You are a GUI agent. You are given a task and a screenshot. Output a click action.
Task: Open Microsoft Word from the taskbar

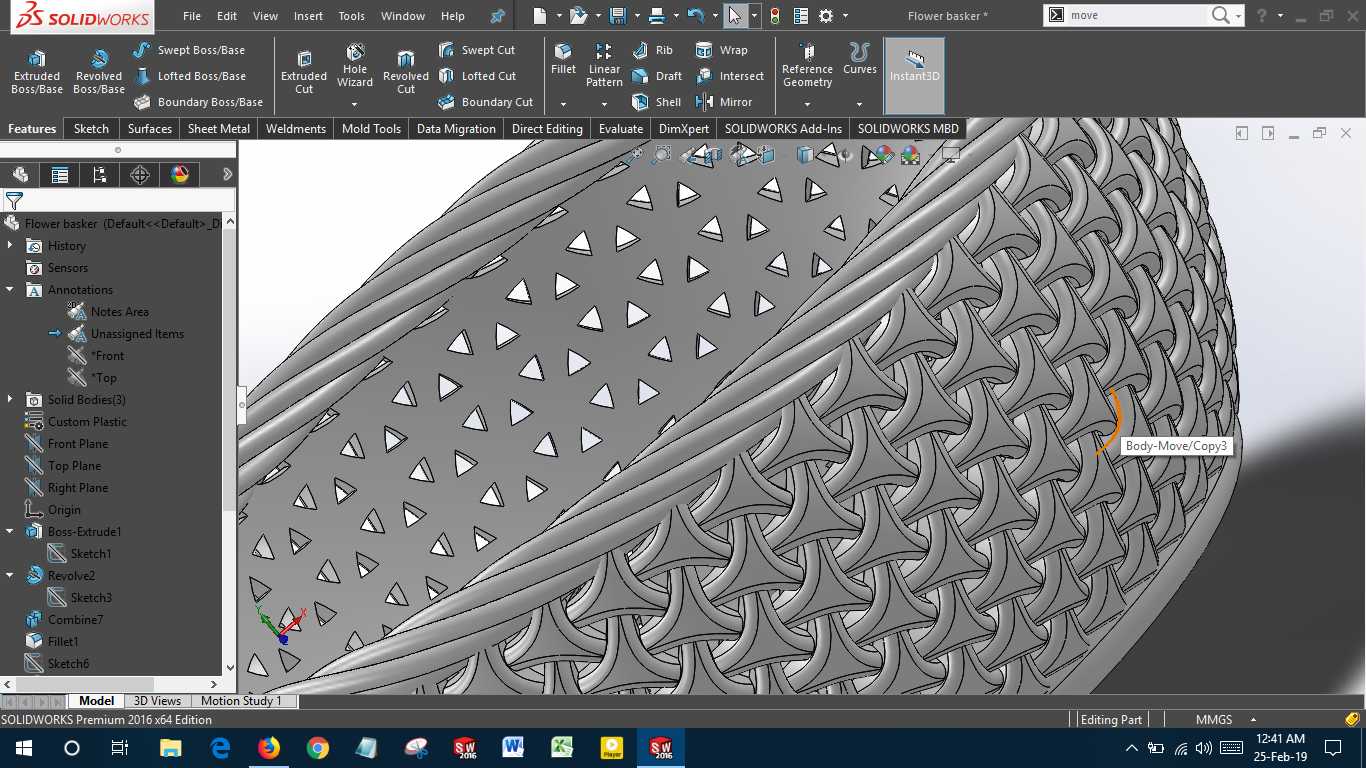click(x=514, y=748)
